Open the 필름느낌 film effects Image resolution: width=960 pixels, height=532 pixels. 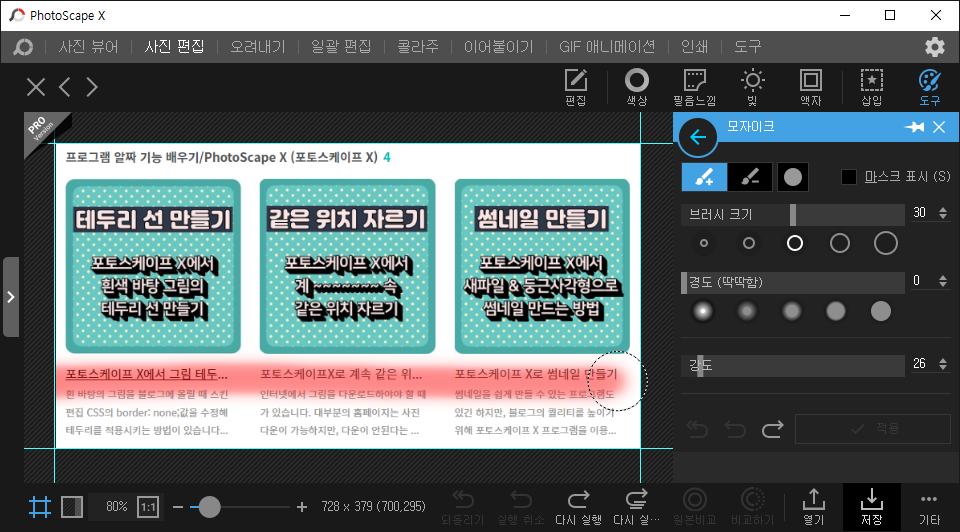(x=694, y=88)
